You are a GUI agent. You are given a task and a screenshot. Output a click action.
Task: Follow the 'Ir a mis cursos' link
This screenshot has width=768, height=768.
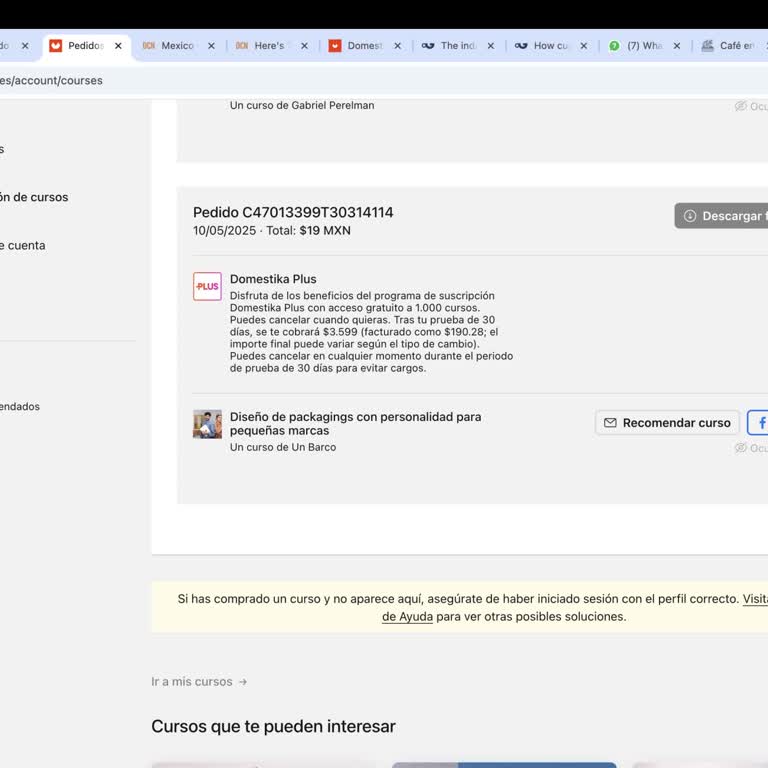pos(199,681)
